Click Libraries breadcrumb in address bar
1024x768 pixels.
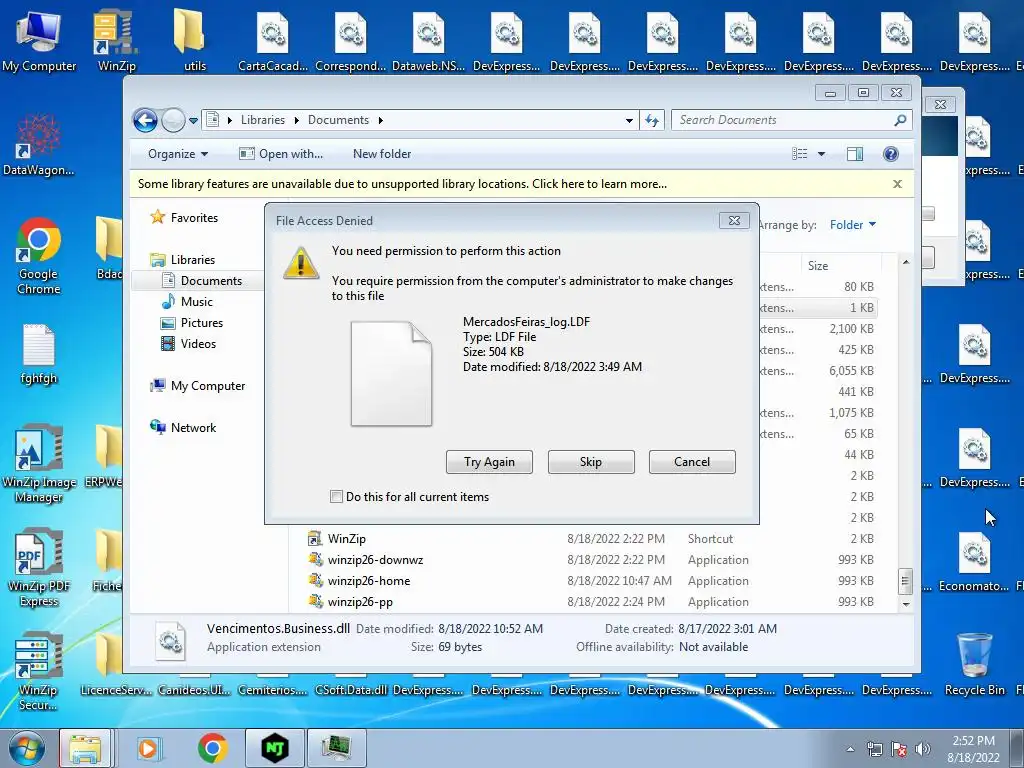tap(263, 120)
